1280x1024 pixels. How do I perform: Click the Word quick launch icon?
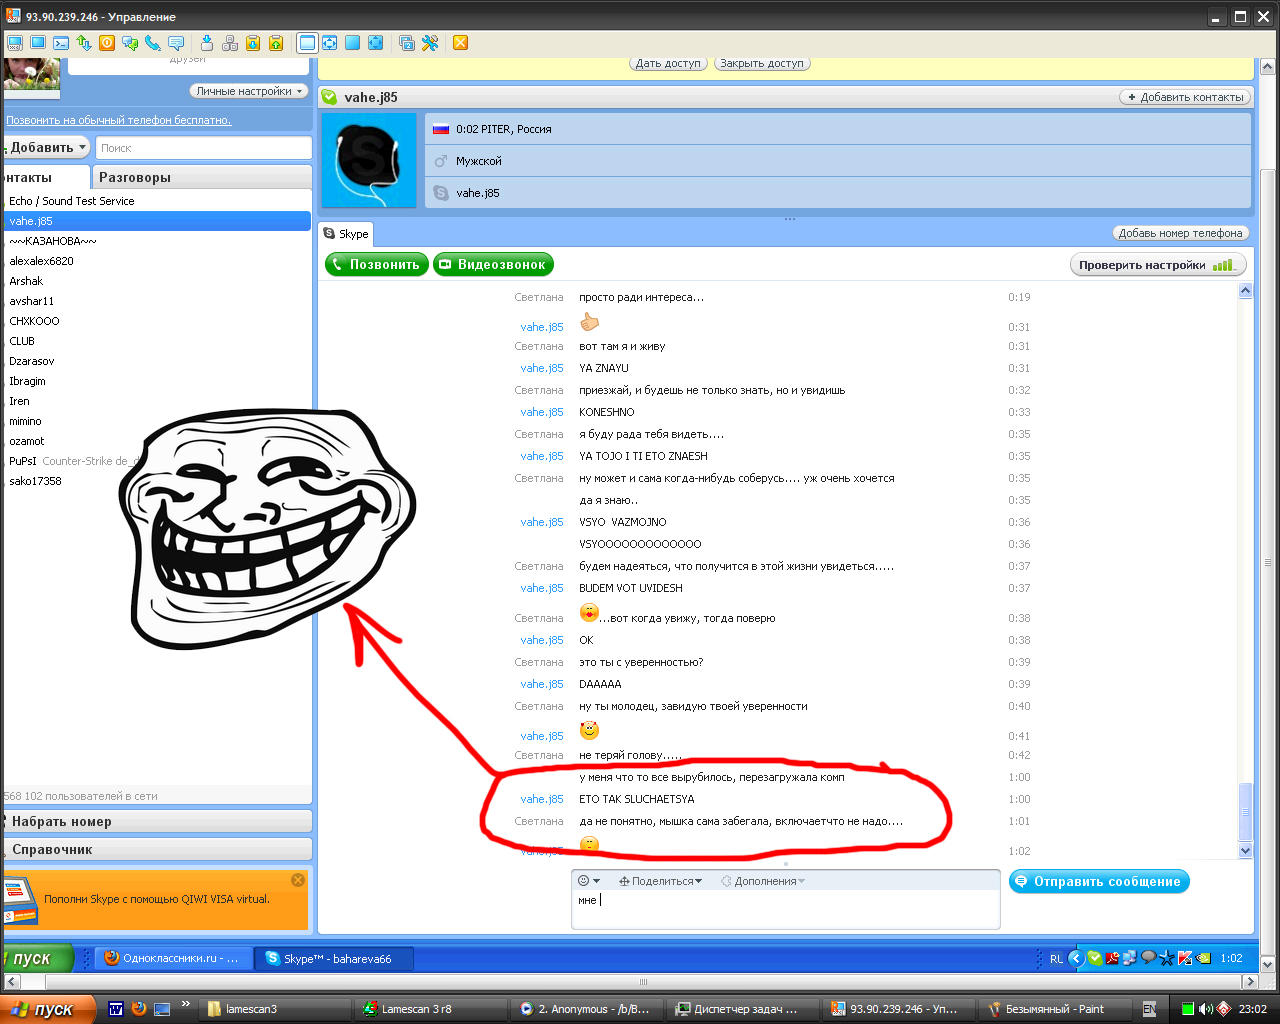tap(116, 1009)
